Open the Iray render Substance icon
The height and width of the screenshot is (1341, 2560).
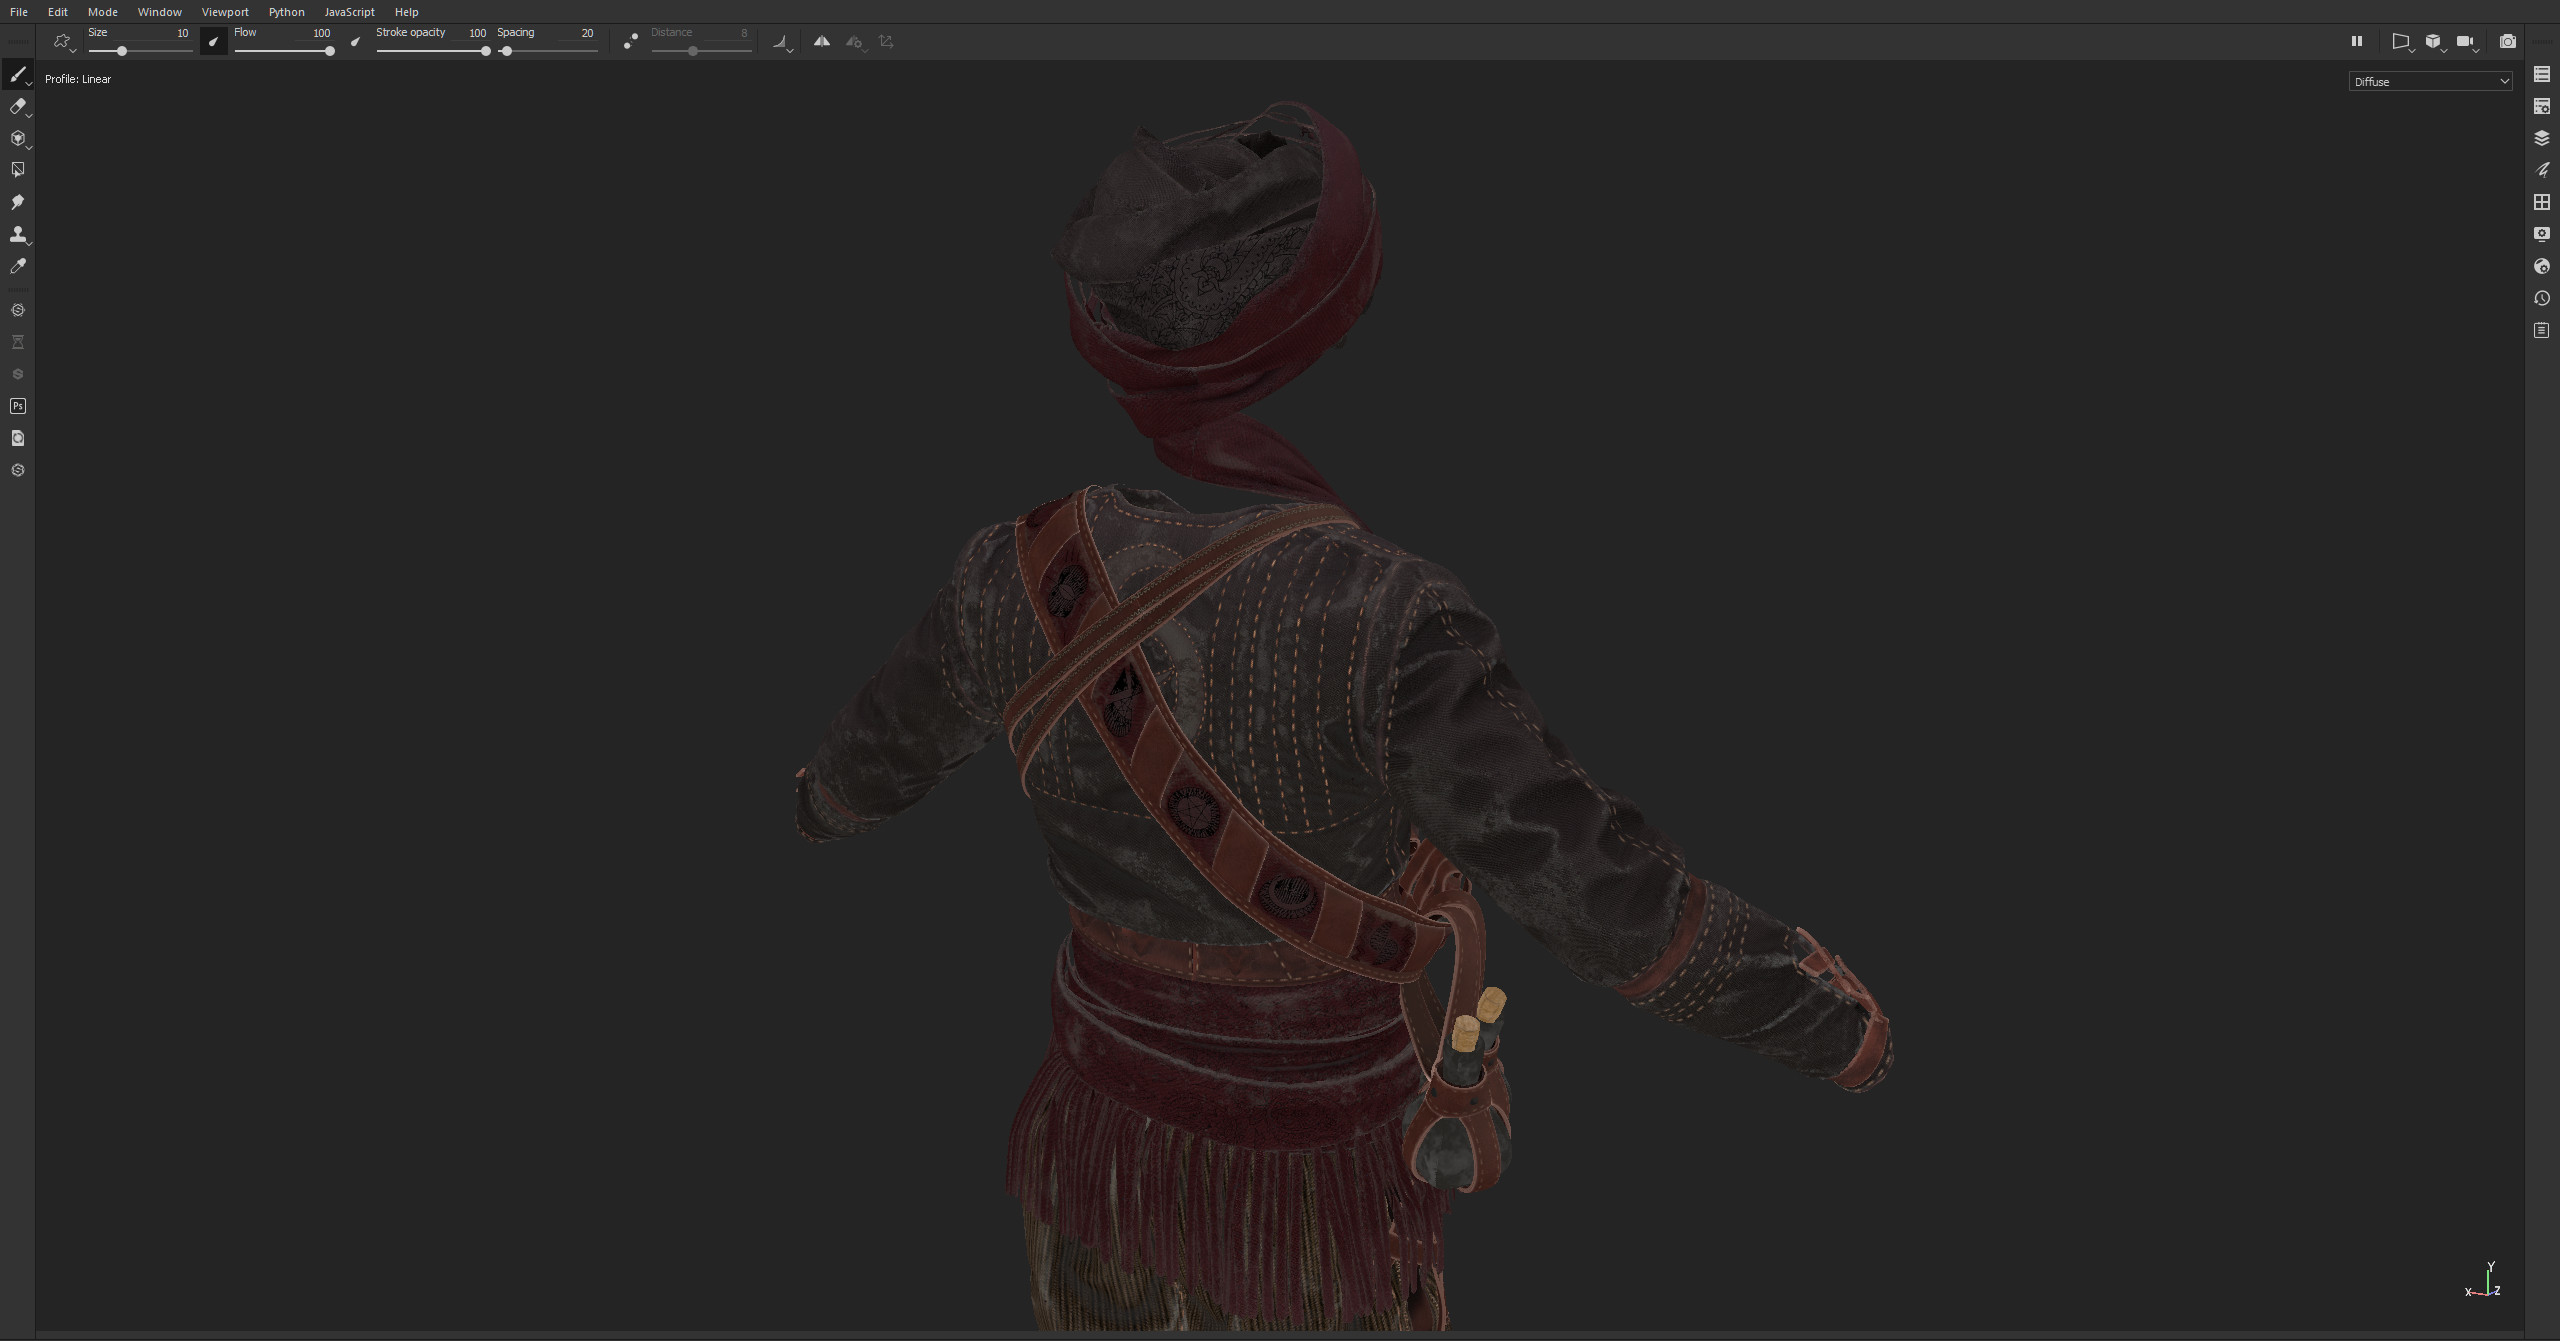tap(17, 311)
